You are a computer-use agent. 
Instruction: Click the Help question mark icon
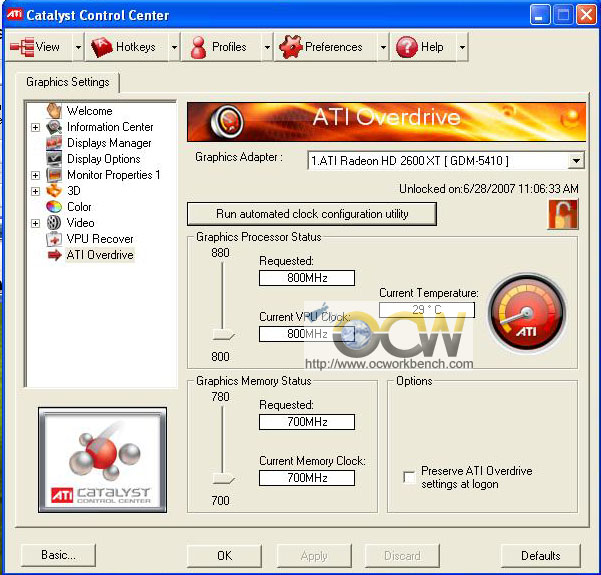[x=407, y=47]
